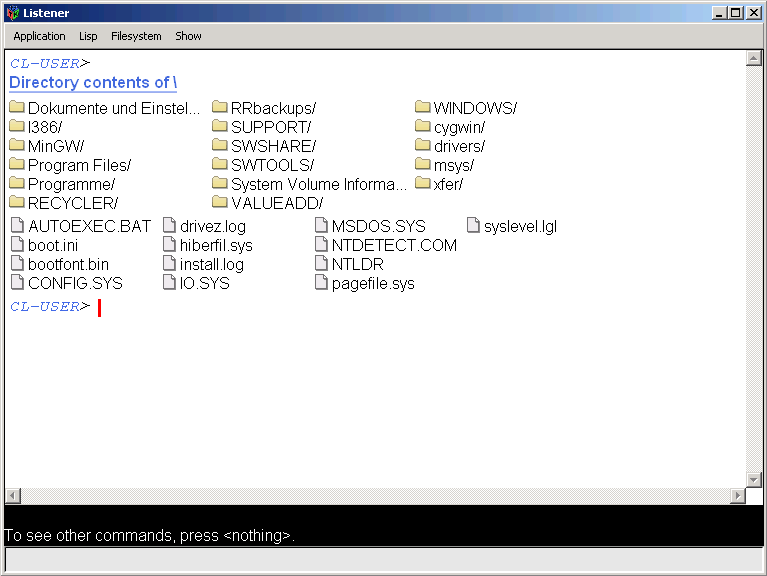Click the msys/ folder icon
This screenshot has height=576, width=767.
(423, 164)
